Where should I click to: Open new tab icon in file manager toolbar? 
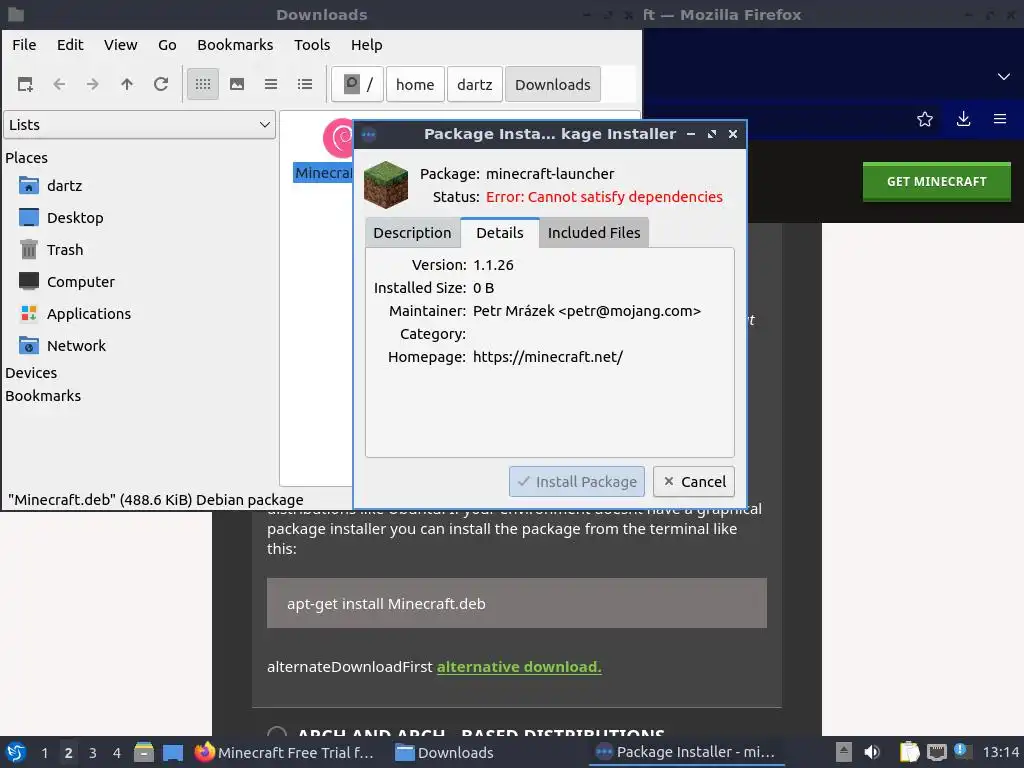[x=25, y=84]
